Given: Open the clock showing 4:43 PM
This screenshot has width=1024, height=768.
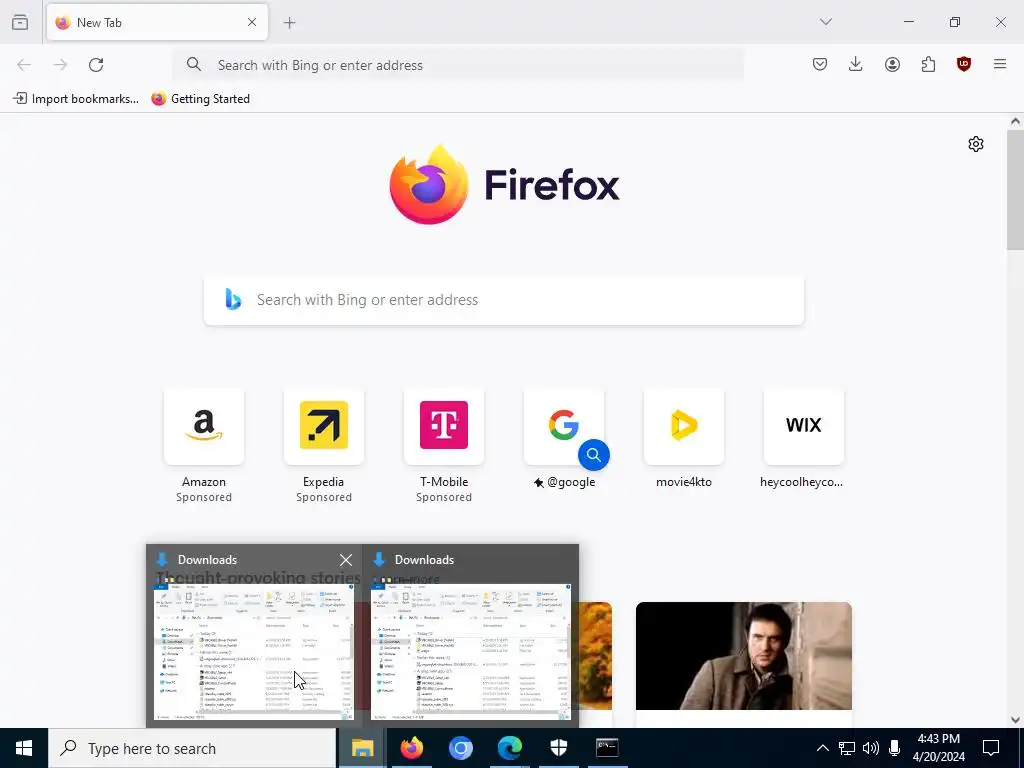Looking at the screenshot, I should (x=938, y=748).
